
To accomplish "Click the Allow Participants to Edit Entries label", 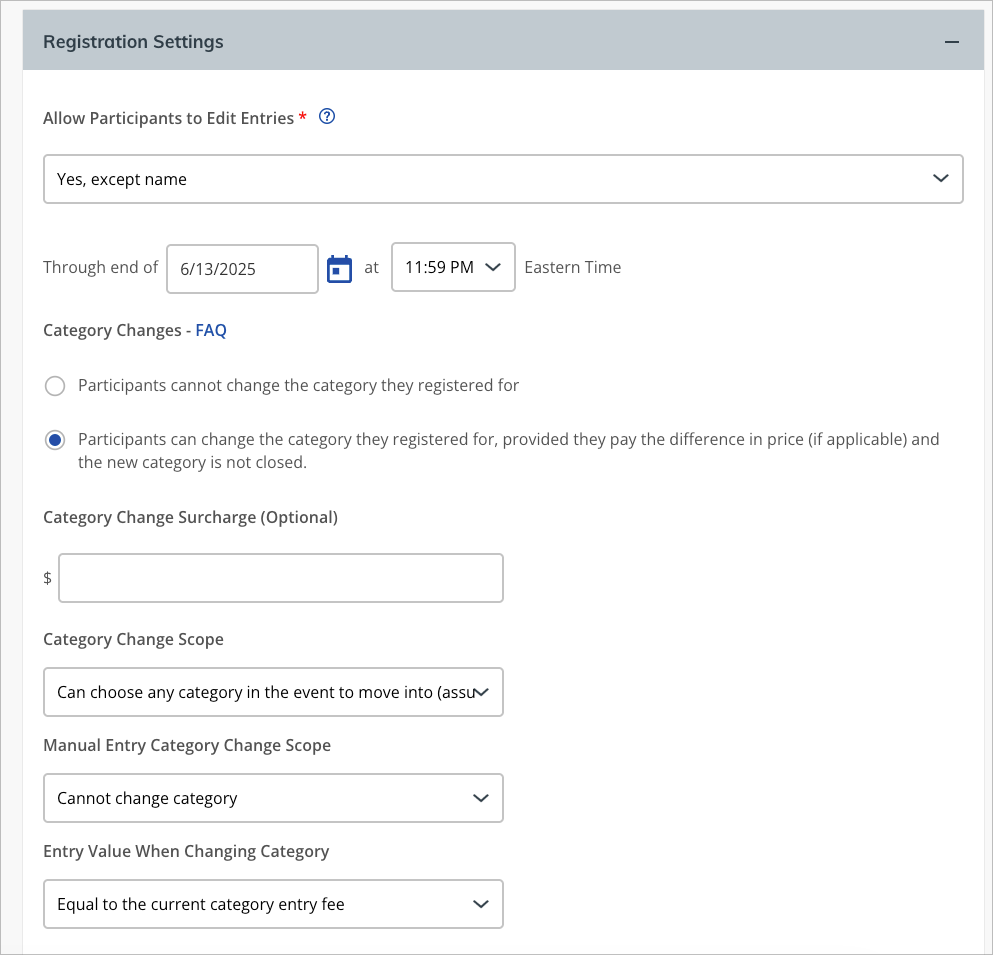I will 168,118.
